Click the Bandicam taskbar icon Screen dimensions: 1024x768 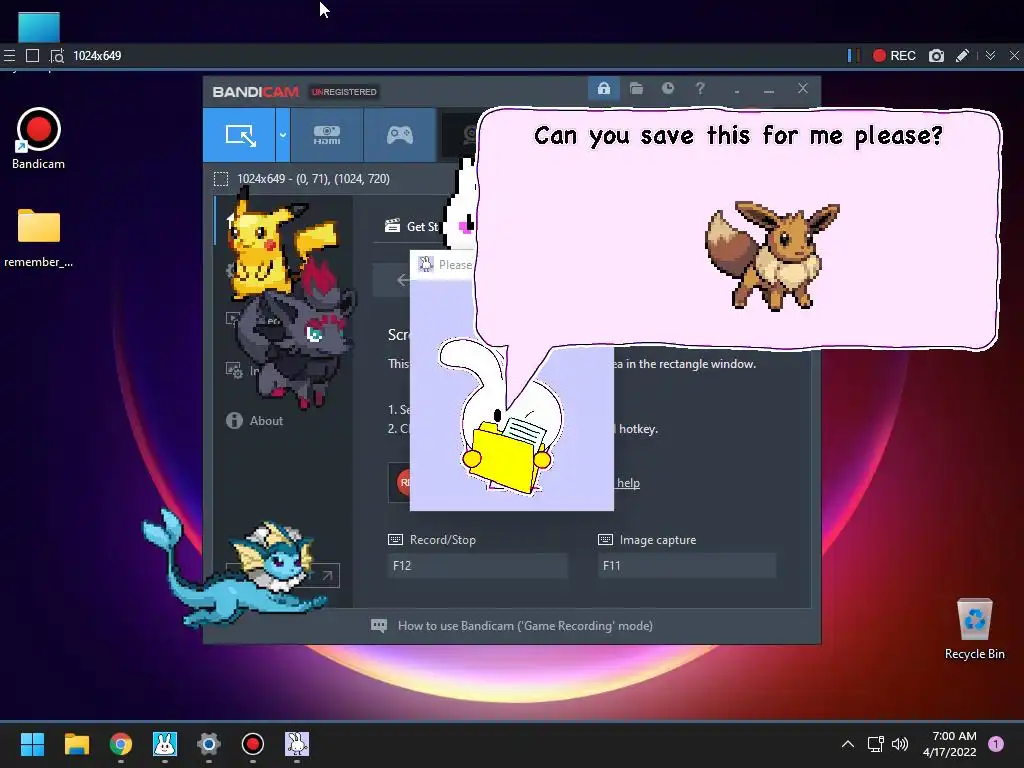(253, 744)
